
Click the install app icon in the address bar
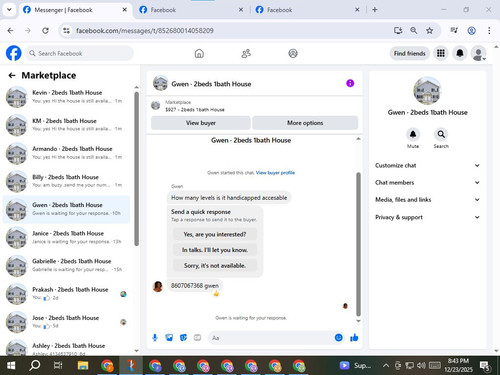tap(398, 31)
